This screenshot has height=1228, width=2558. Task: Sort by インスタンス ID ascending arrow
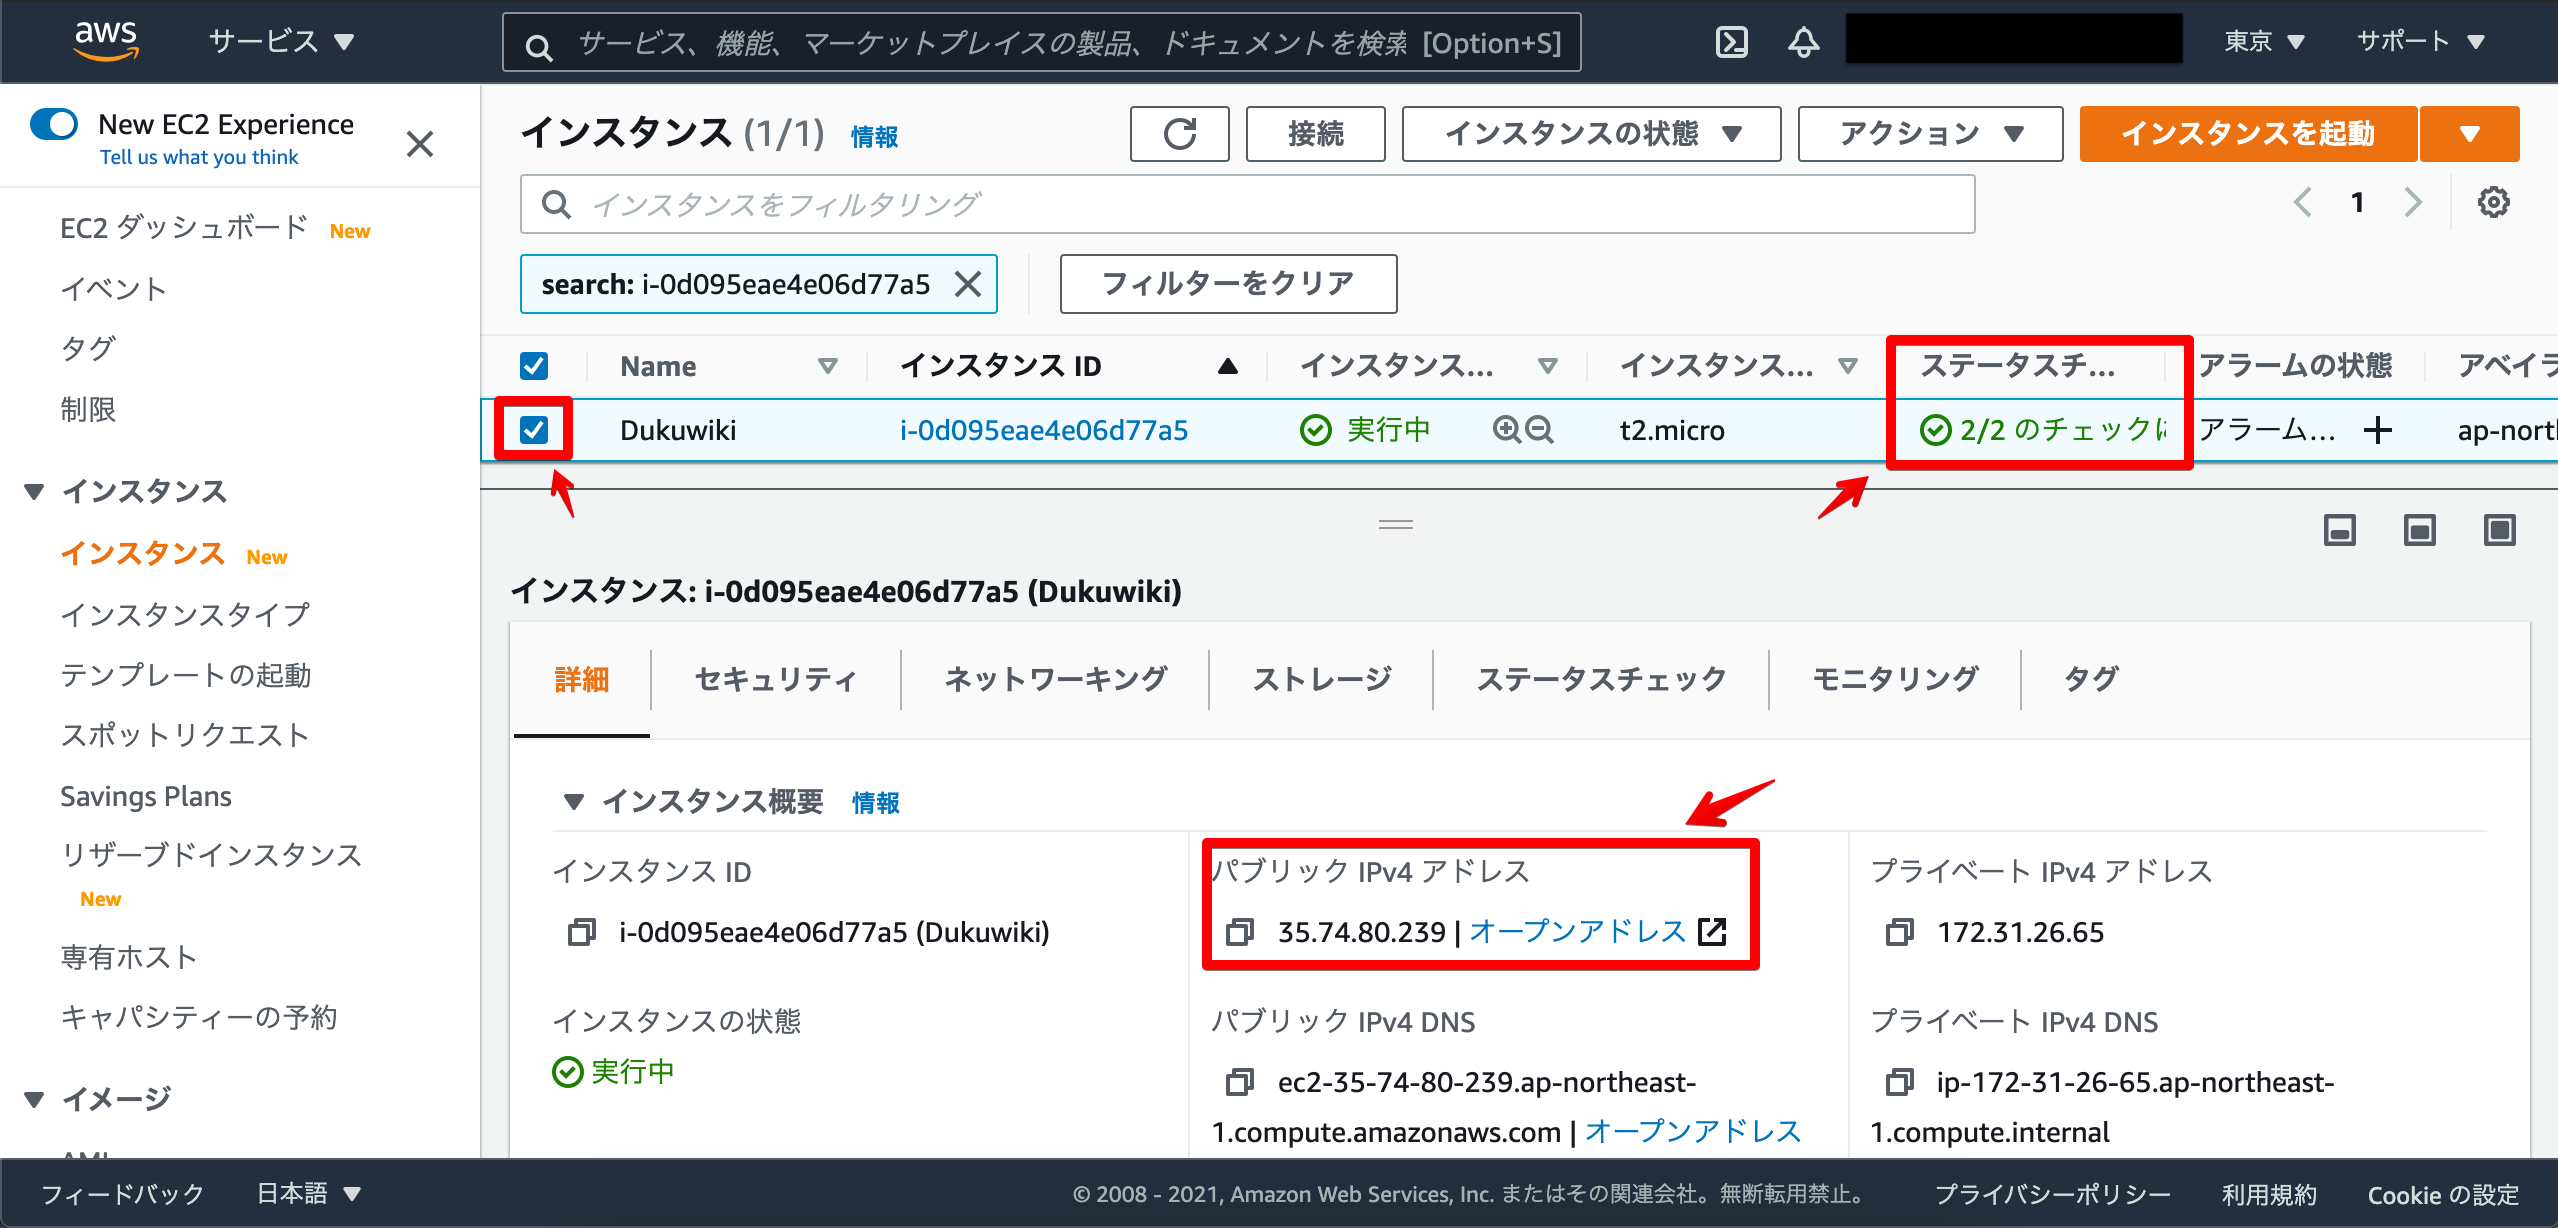(1228, 367)
